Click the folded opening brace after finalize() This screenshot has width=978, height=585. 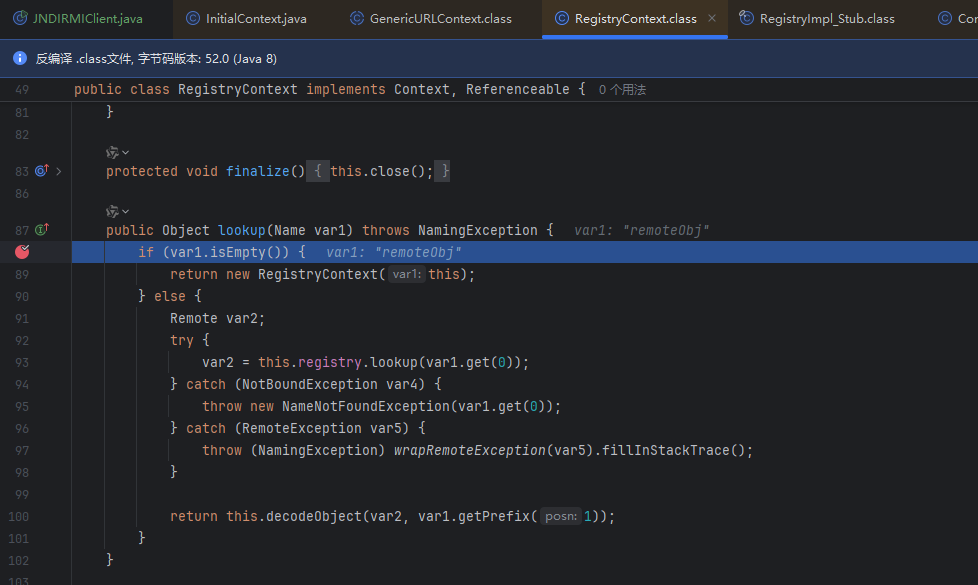[x=317, y=171]
